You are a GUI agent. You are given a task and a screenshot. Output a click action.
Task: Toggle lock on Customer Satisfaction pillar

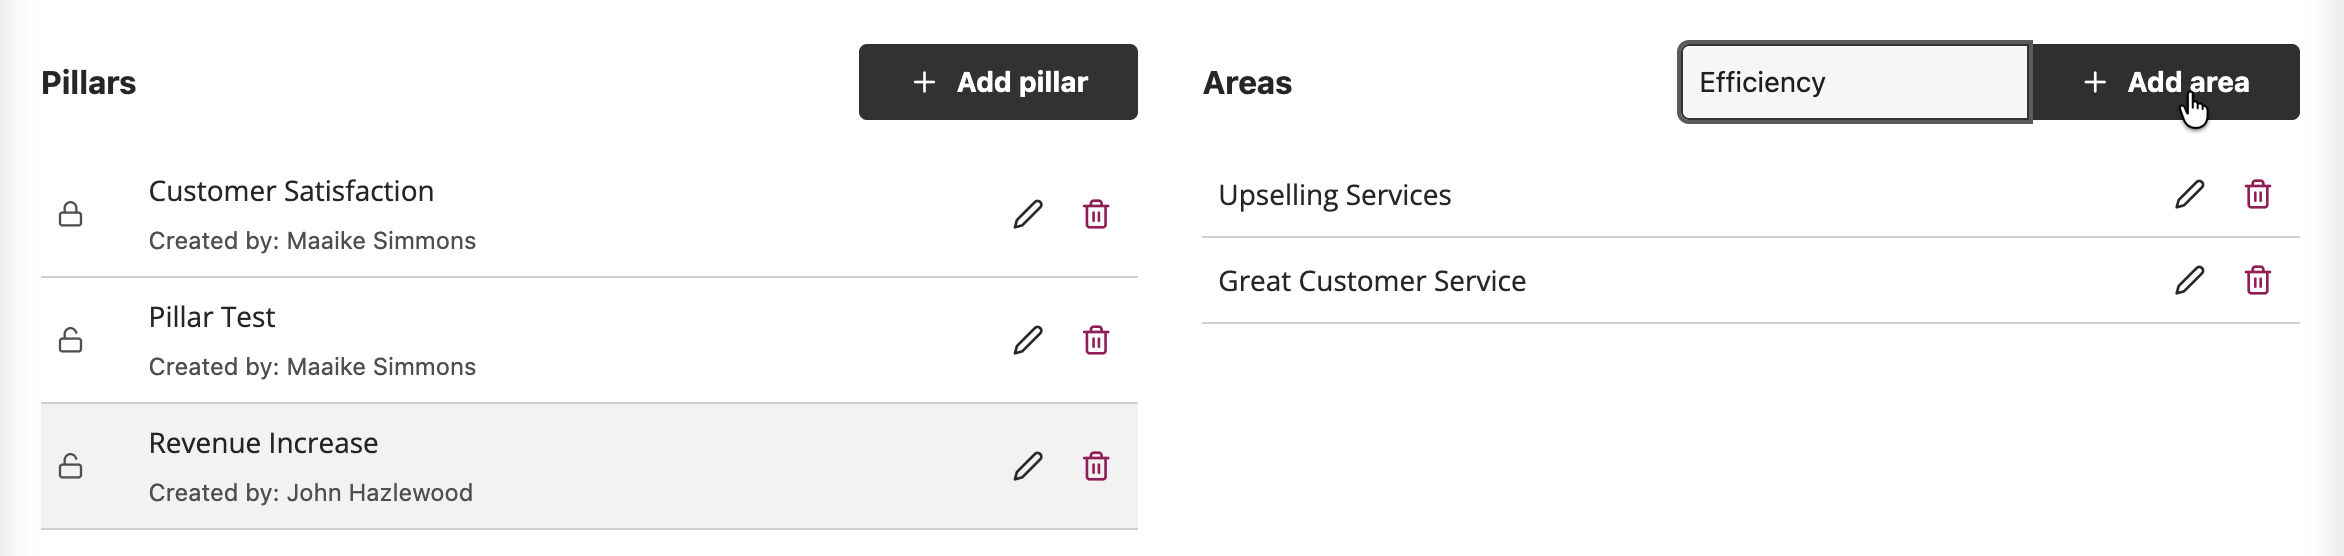click(x=70, y=214)
